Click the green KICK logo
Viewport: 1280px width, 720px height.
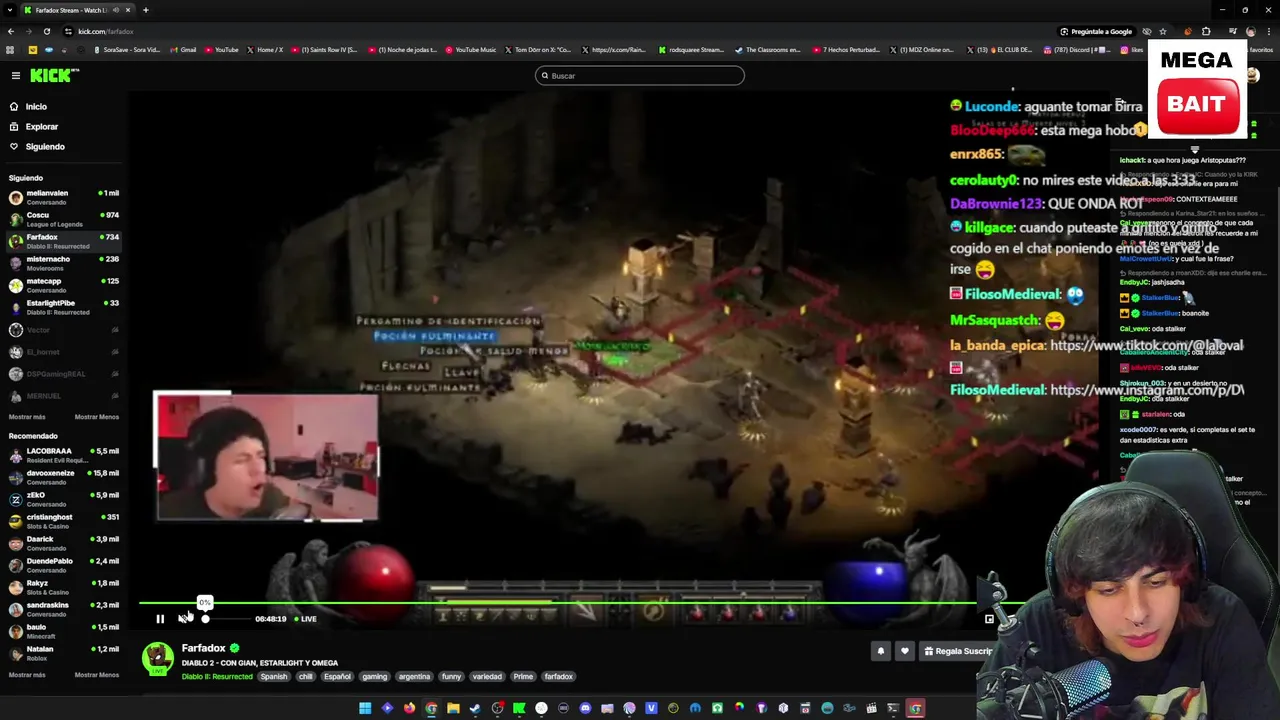53,75
